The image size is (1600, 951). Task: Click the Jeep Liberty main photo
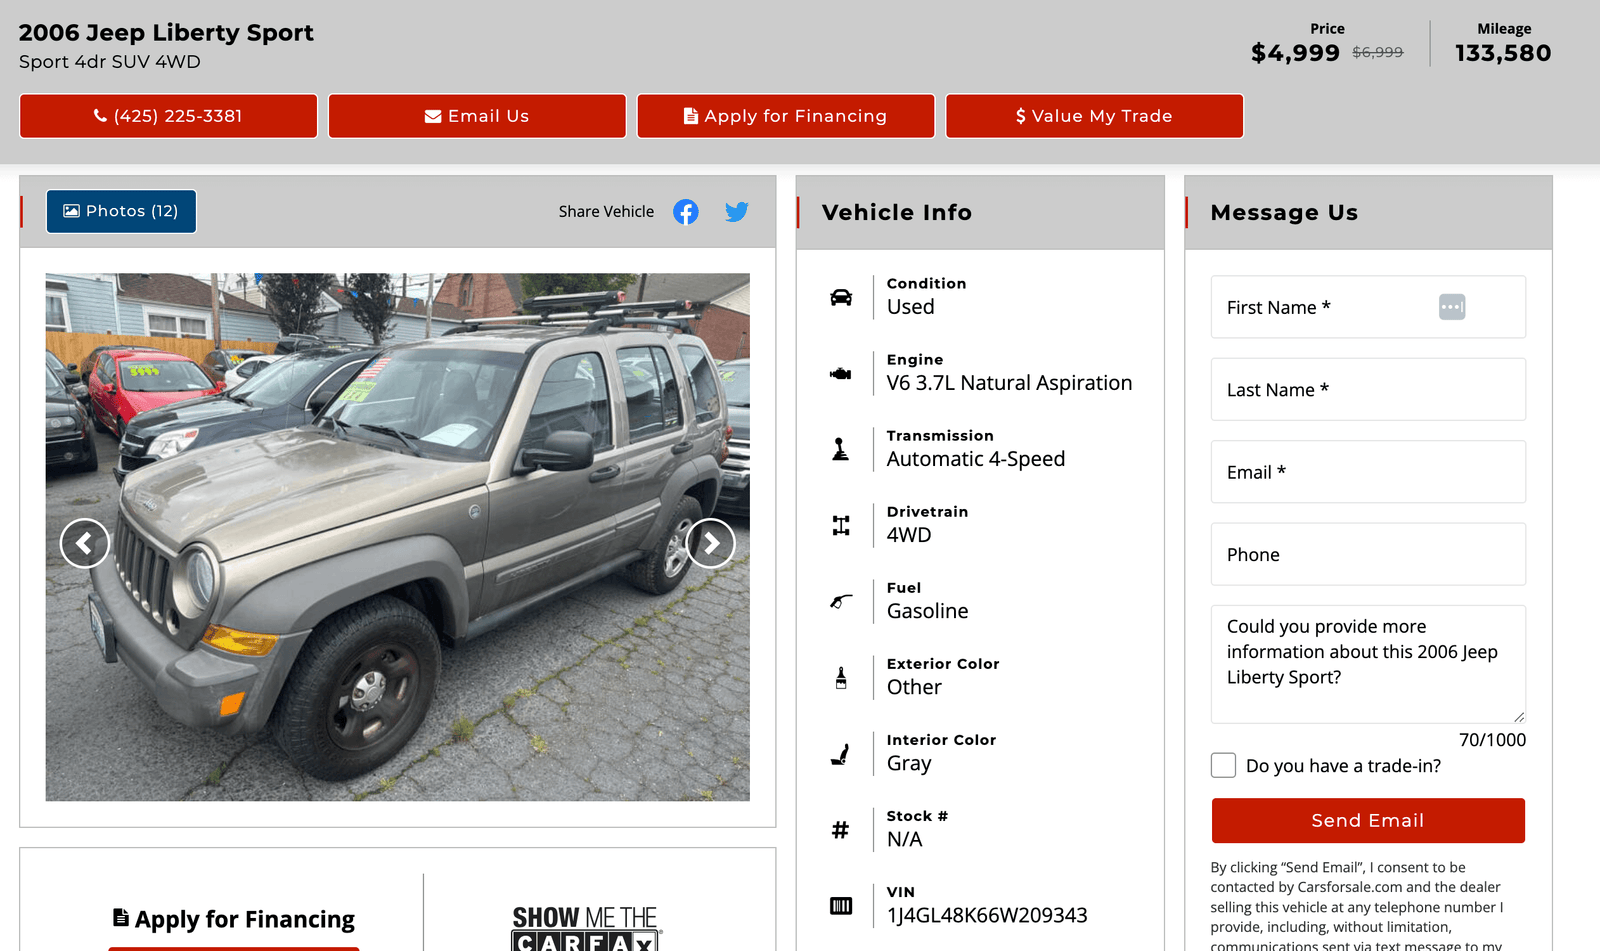(397, 537)
